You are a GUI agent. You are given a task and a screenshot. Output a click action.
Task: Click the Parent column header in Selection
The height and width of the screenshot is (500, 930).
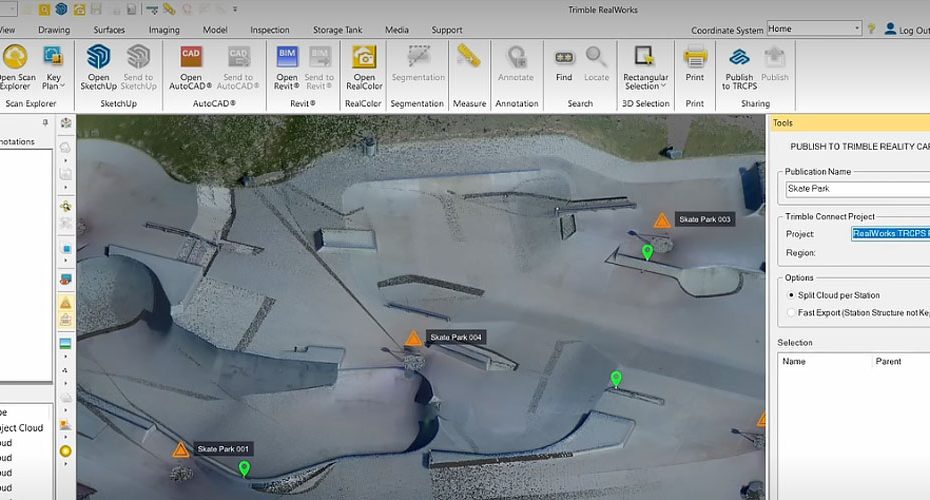[888, 361]
